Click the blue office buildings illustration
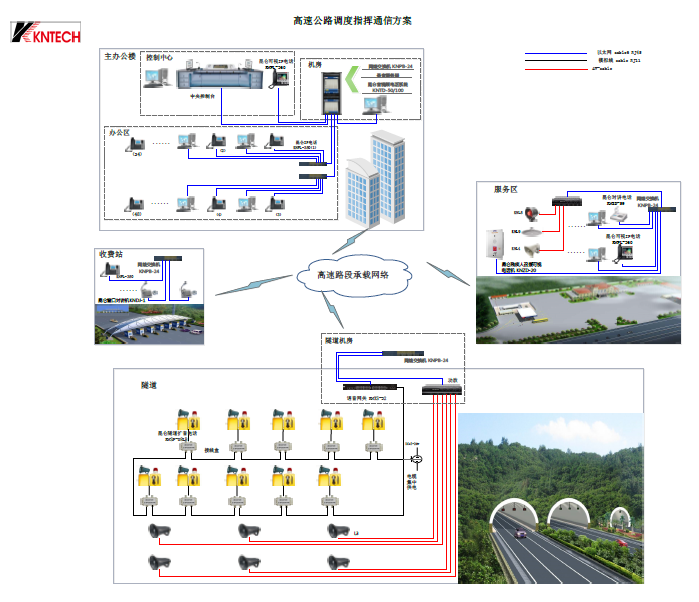Screen dimensions: 699x602 (377, 182)
